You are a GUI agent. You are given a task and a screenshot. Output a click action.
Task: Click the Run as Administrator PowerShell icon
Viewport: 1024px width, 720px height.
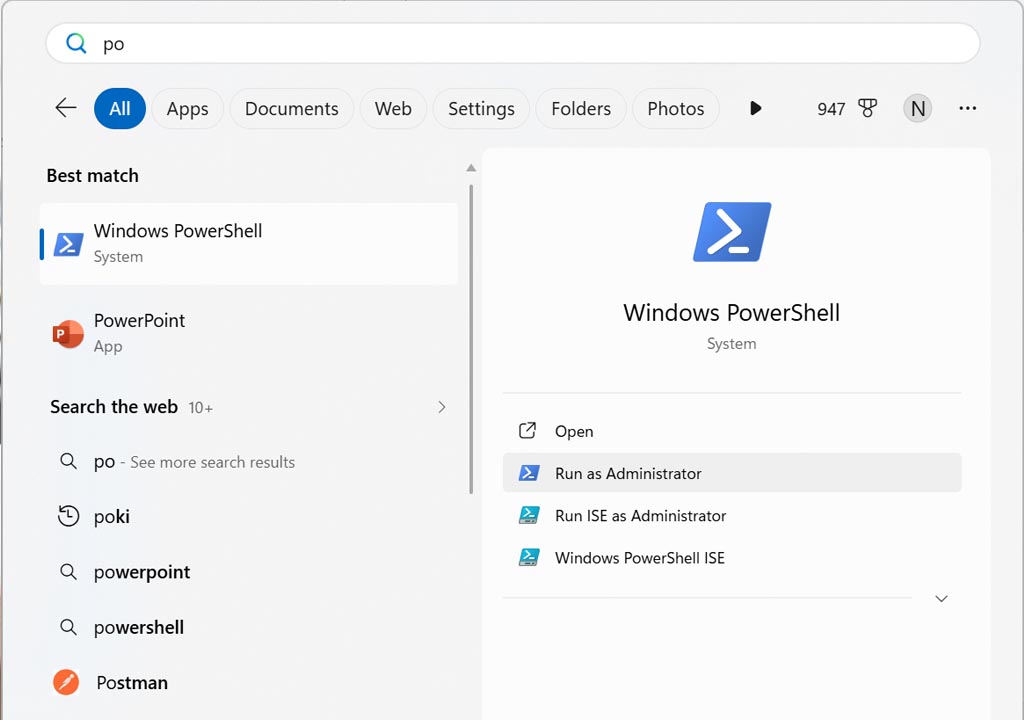pyautogui.click(x=528, y=473)
